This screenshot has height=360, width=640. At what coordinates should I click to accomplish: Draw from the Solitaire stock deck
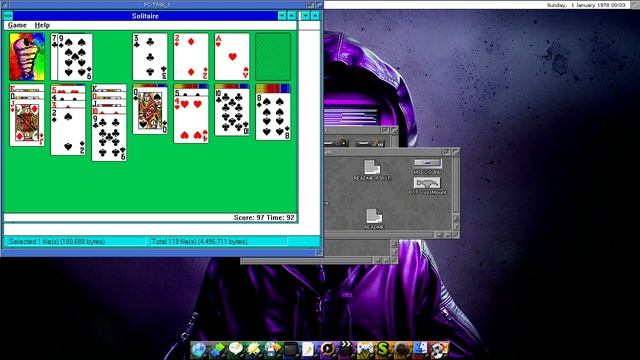27,57
